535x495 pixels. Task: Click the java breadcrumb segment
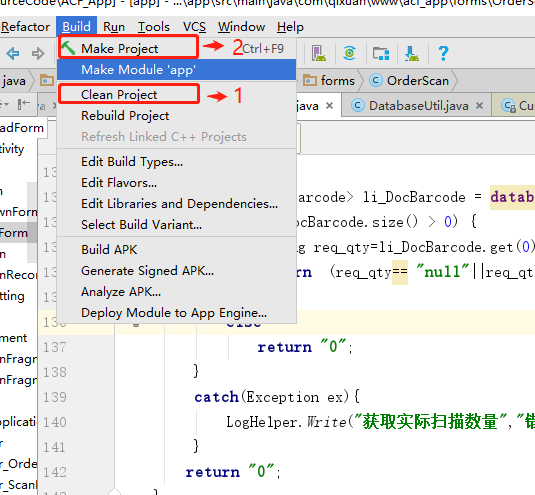[14, 81]
